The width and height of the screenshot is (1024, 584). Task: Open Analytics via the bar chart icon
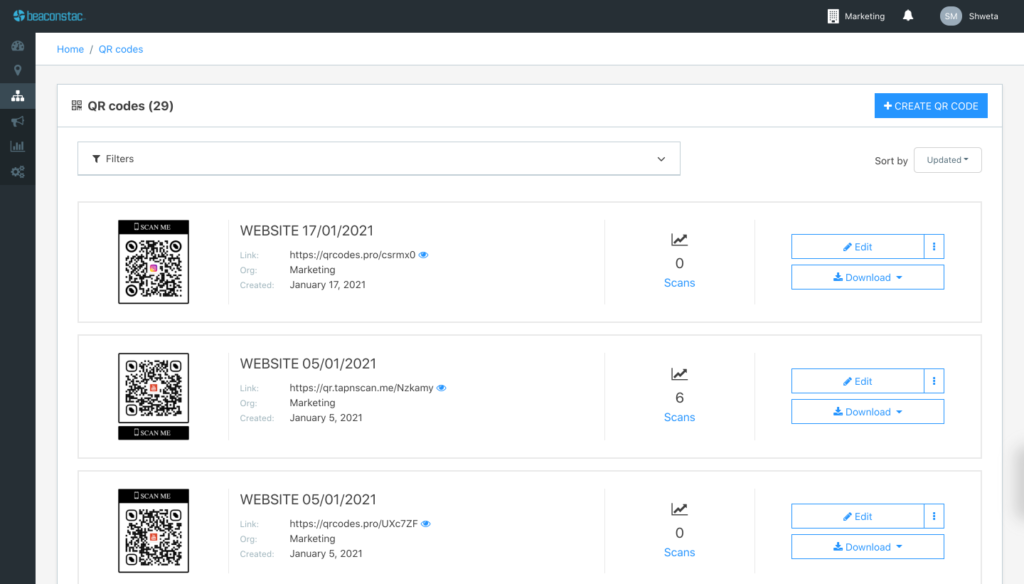click(17, 146)
